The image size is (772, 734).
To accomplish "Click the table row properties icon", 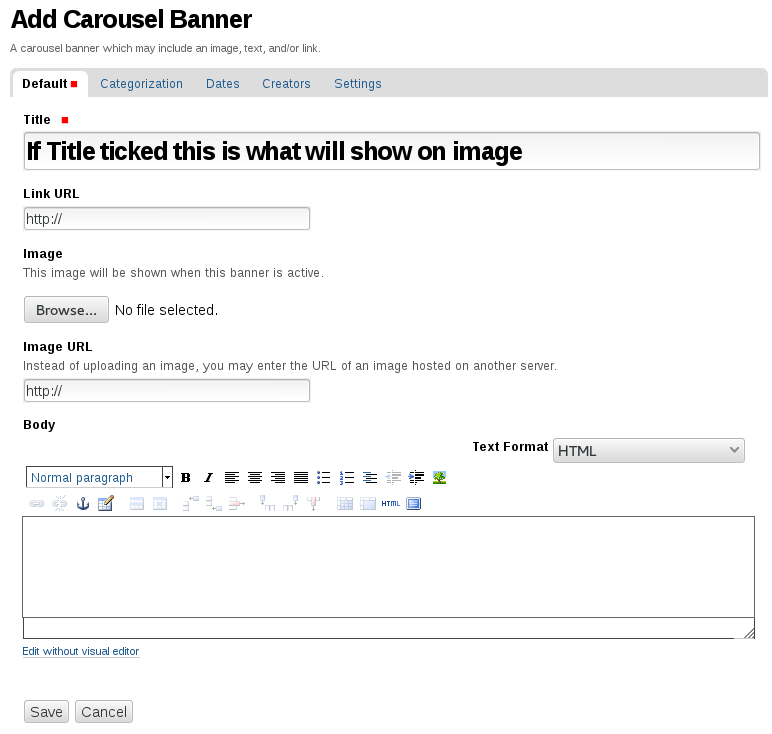I will coord(137,504).
